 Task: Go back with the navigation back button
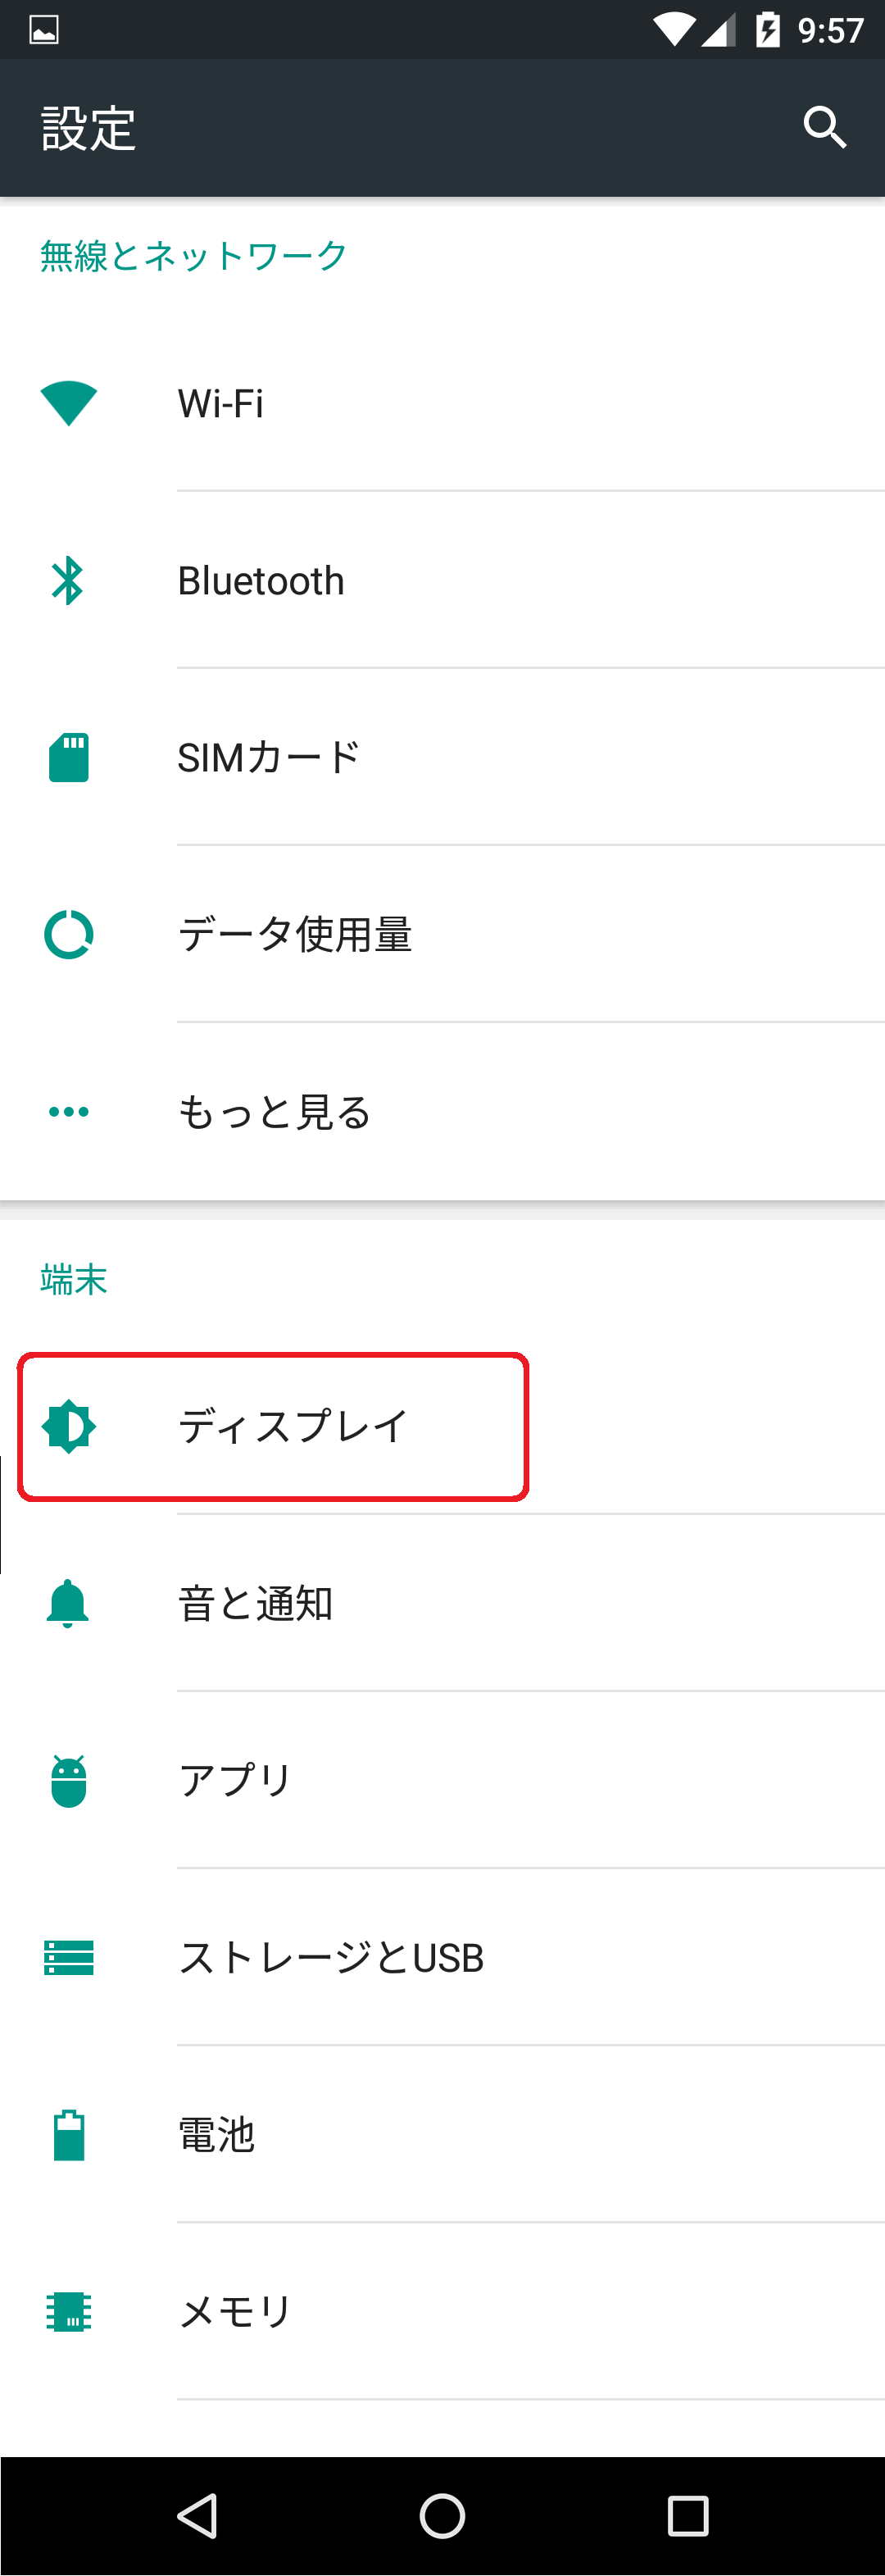(x=197, y=2515)
